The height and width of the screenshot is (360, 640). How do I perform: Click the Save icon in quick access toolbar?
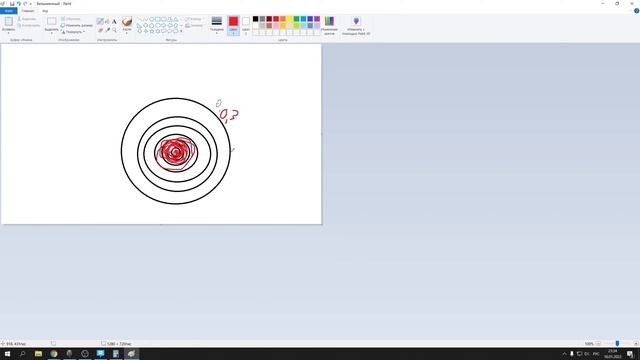(x=12, y=4)
